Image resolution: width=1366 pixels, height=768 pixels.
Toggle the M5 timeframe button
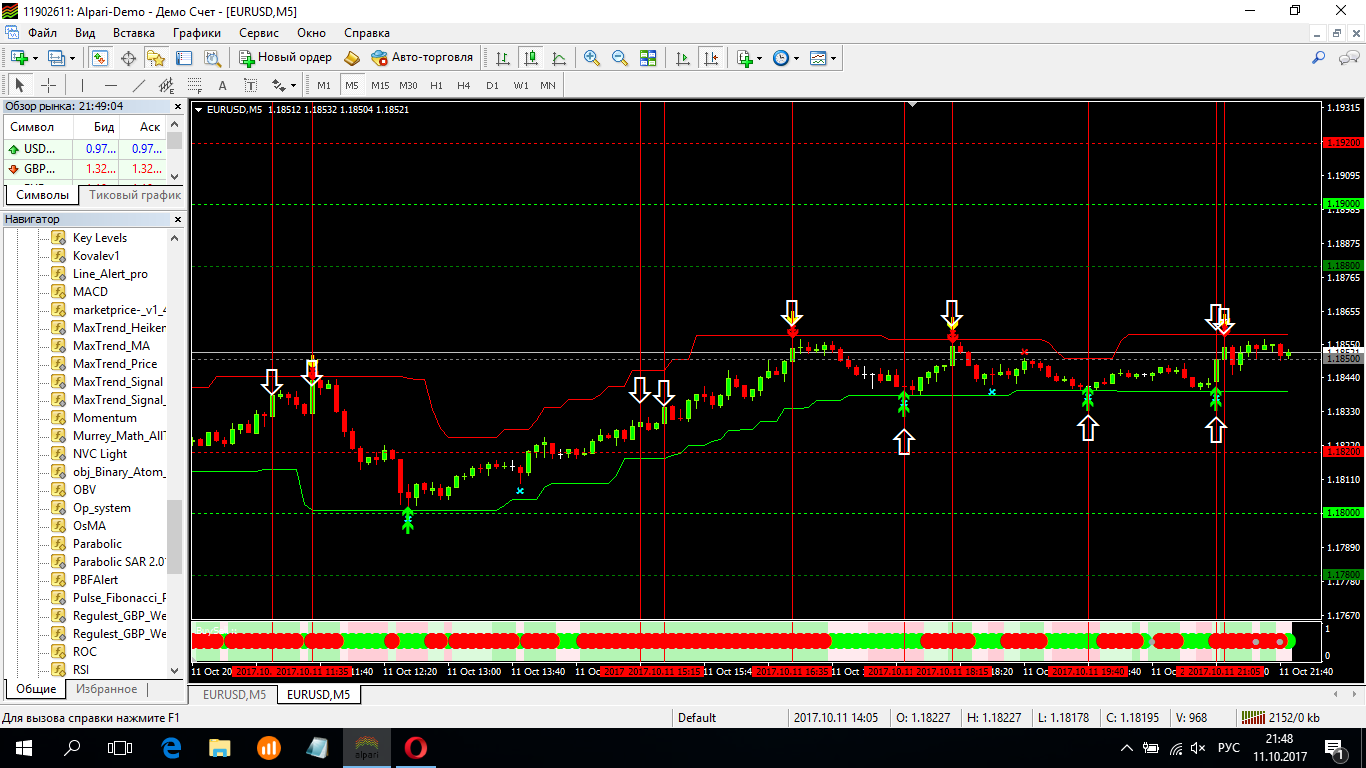click(351, 85)
